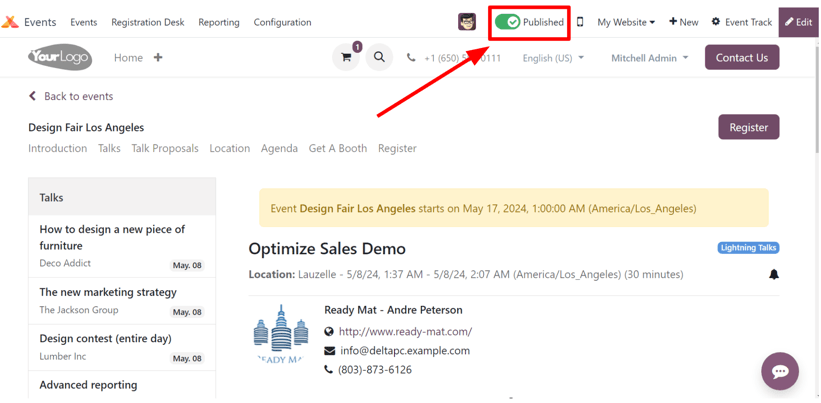The image size is (821, 403).
Task: Click the Ready Mat company logo thumbnail
Action: (x=281, y=335)
